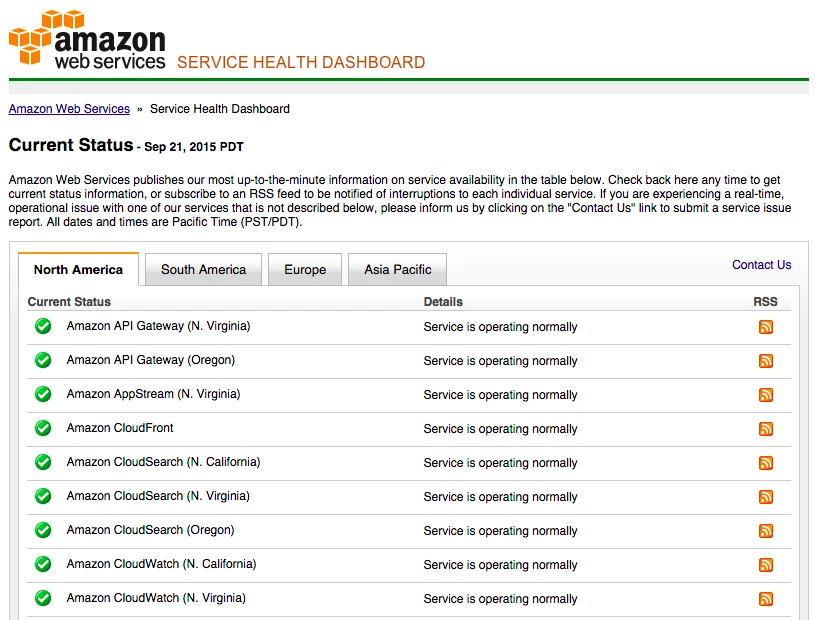This screenshot has height=620, width=821.
Task: Click the RSS icon for Amazon AppStream
Action: click(765, 394)
